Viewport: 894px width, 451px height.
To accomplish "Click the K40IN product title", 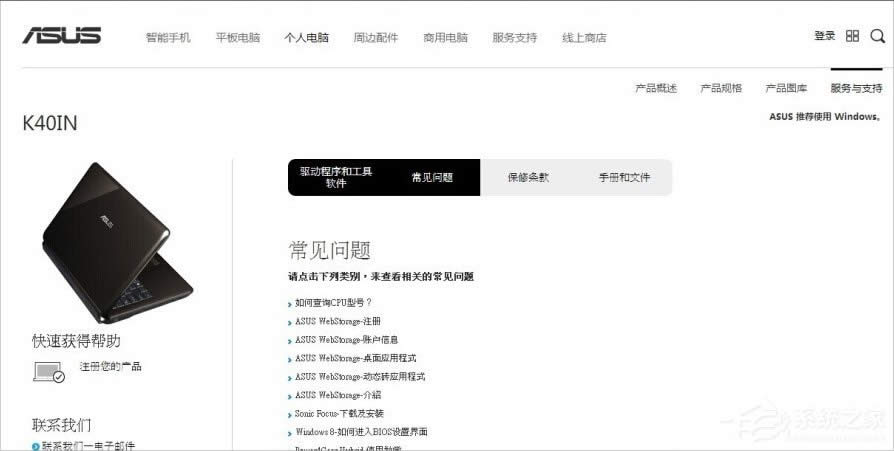I will [x=50, y=123].
